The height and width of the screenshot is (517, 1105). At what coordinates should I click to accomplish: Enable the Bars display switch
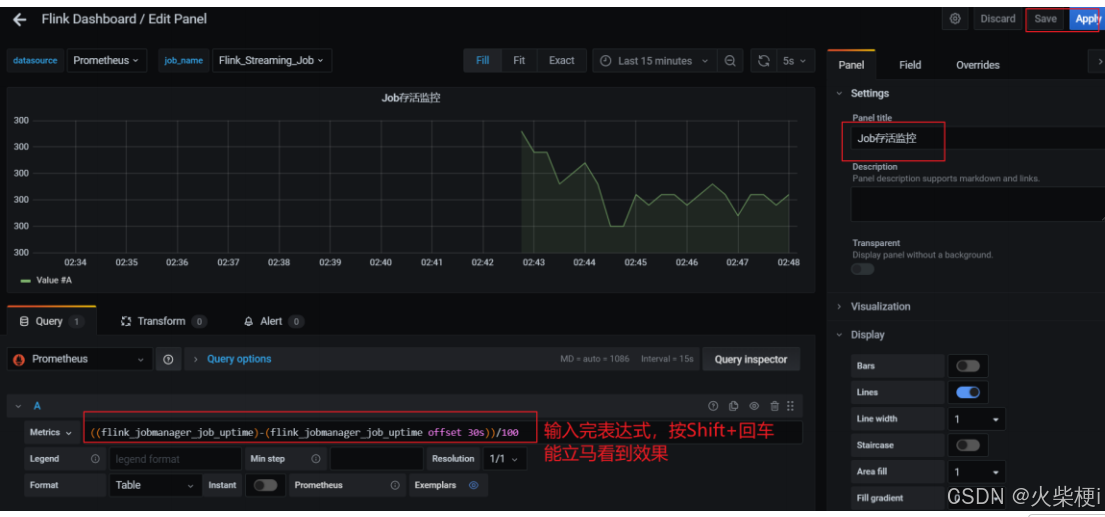click(x=968, y=366)
